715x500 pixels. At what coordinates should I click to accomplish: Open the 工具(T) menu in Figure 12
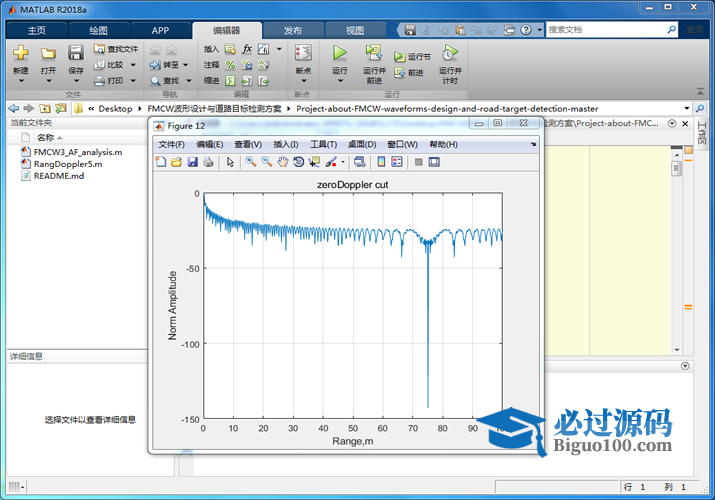[x=324, y=145]
